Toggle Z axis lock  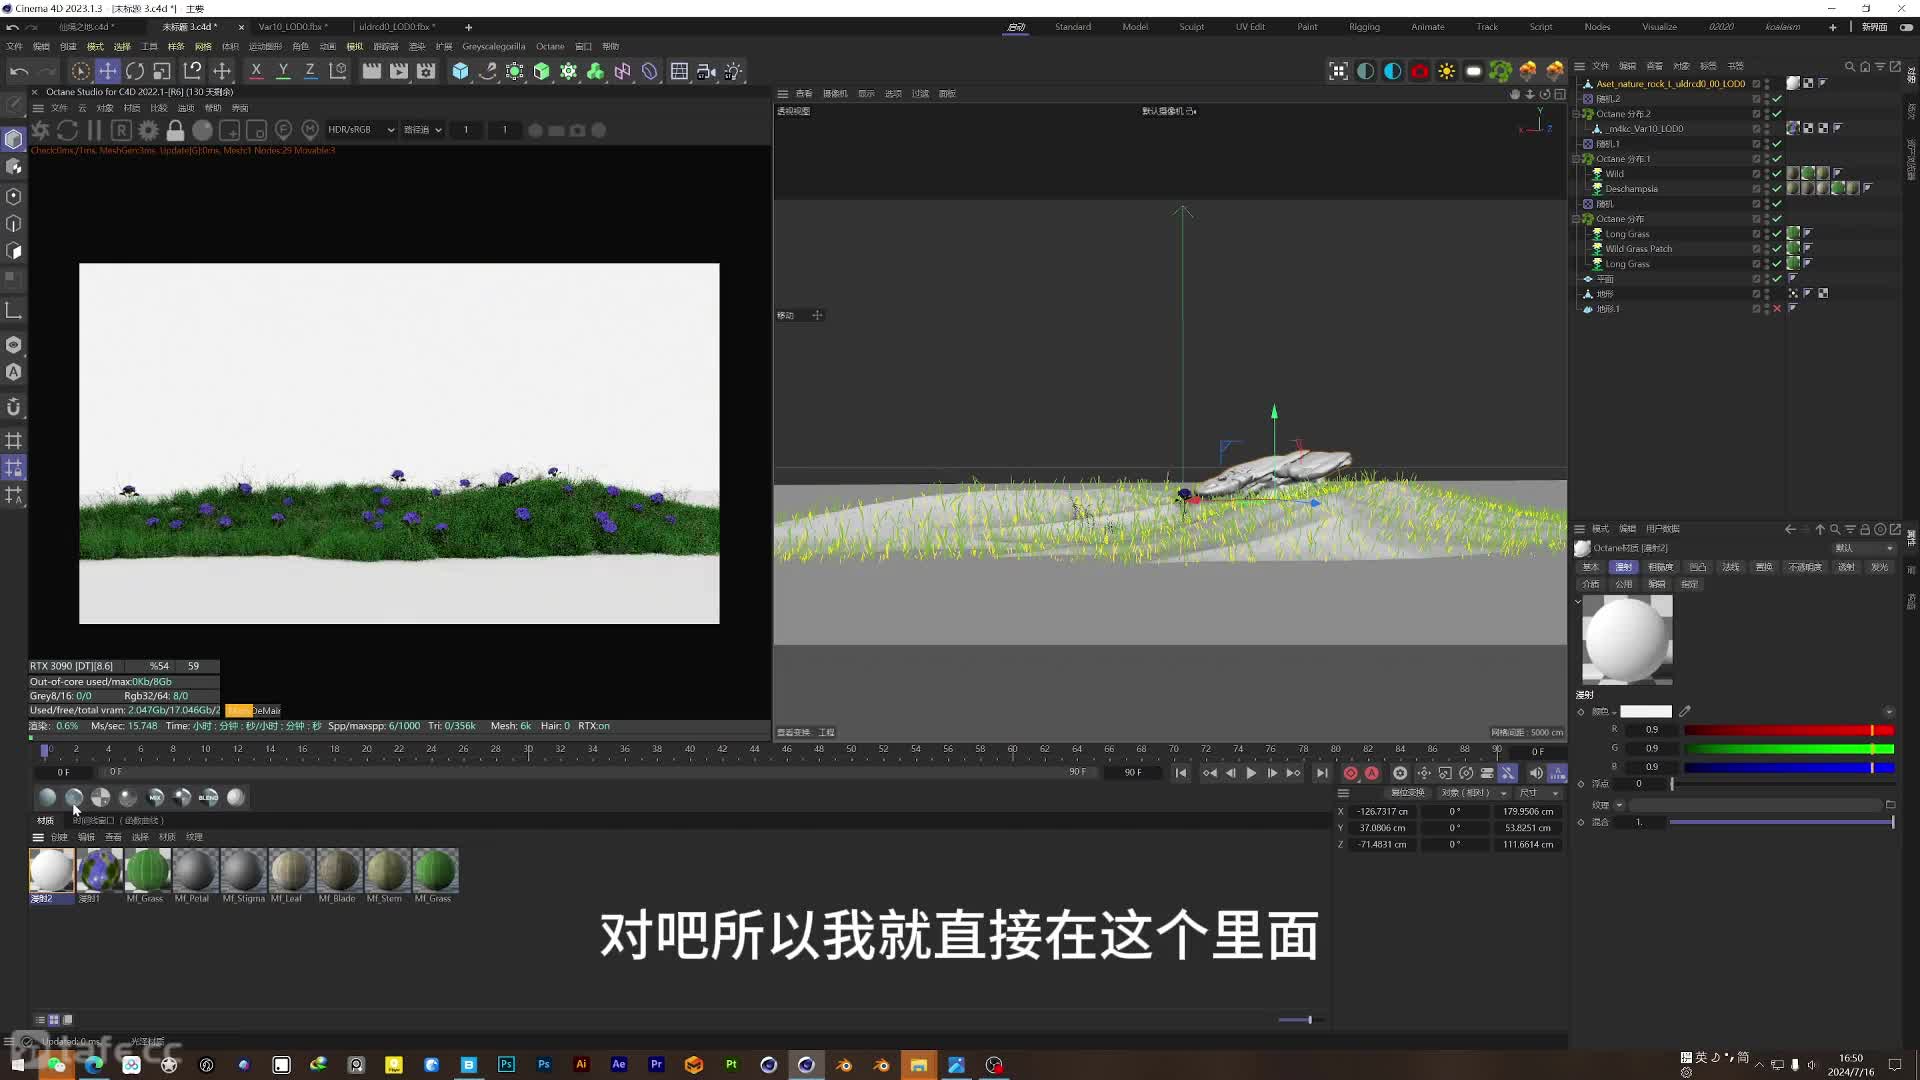pos(310,71)
